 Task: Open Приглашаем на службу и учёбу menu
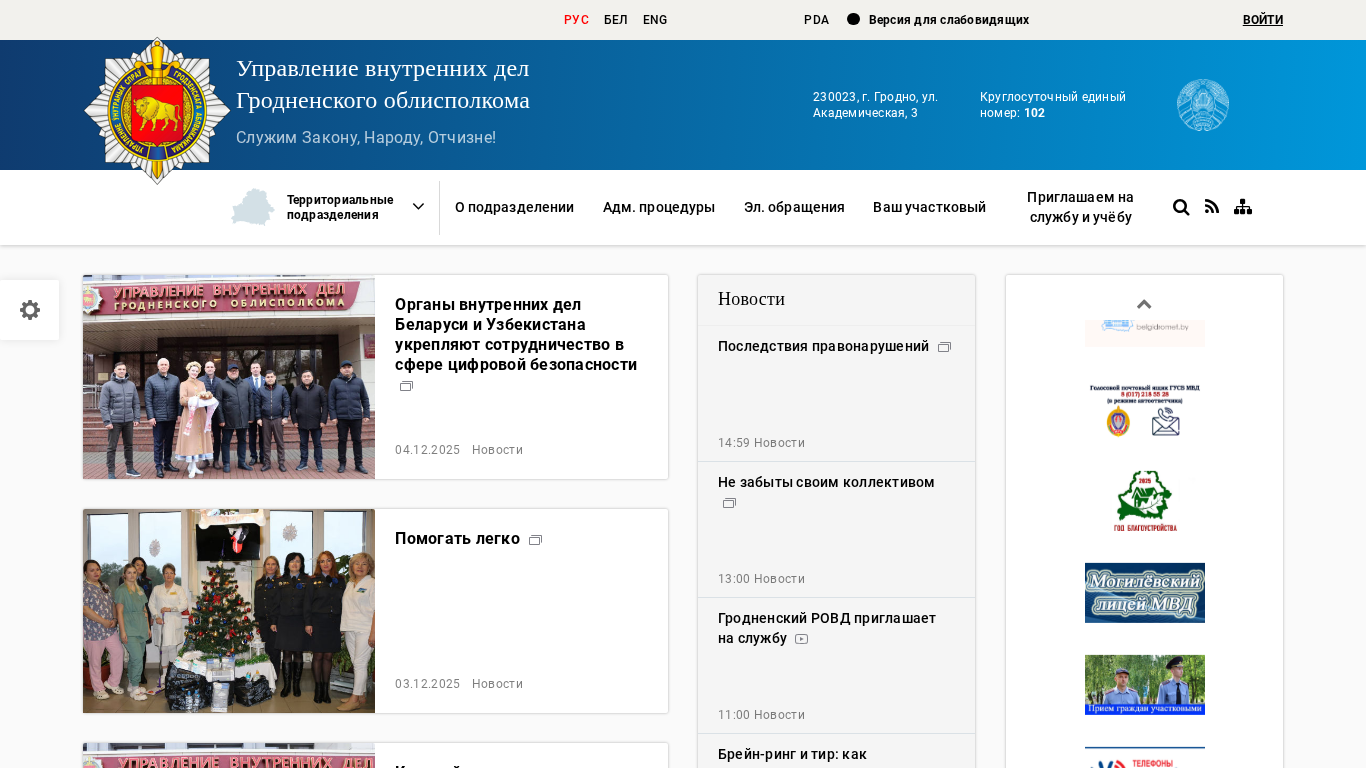[x=1080, y=207]
